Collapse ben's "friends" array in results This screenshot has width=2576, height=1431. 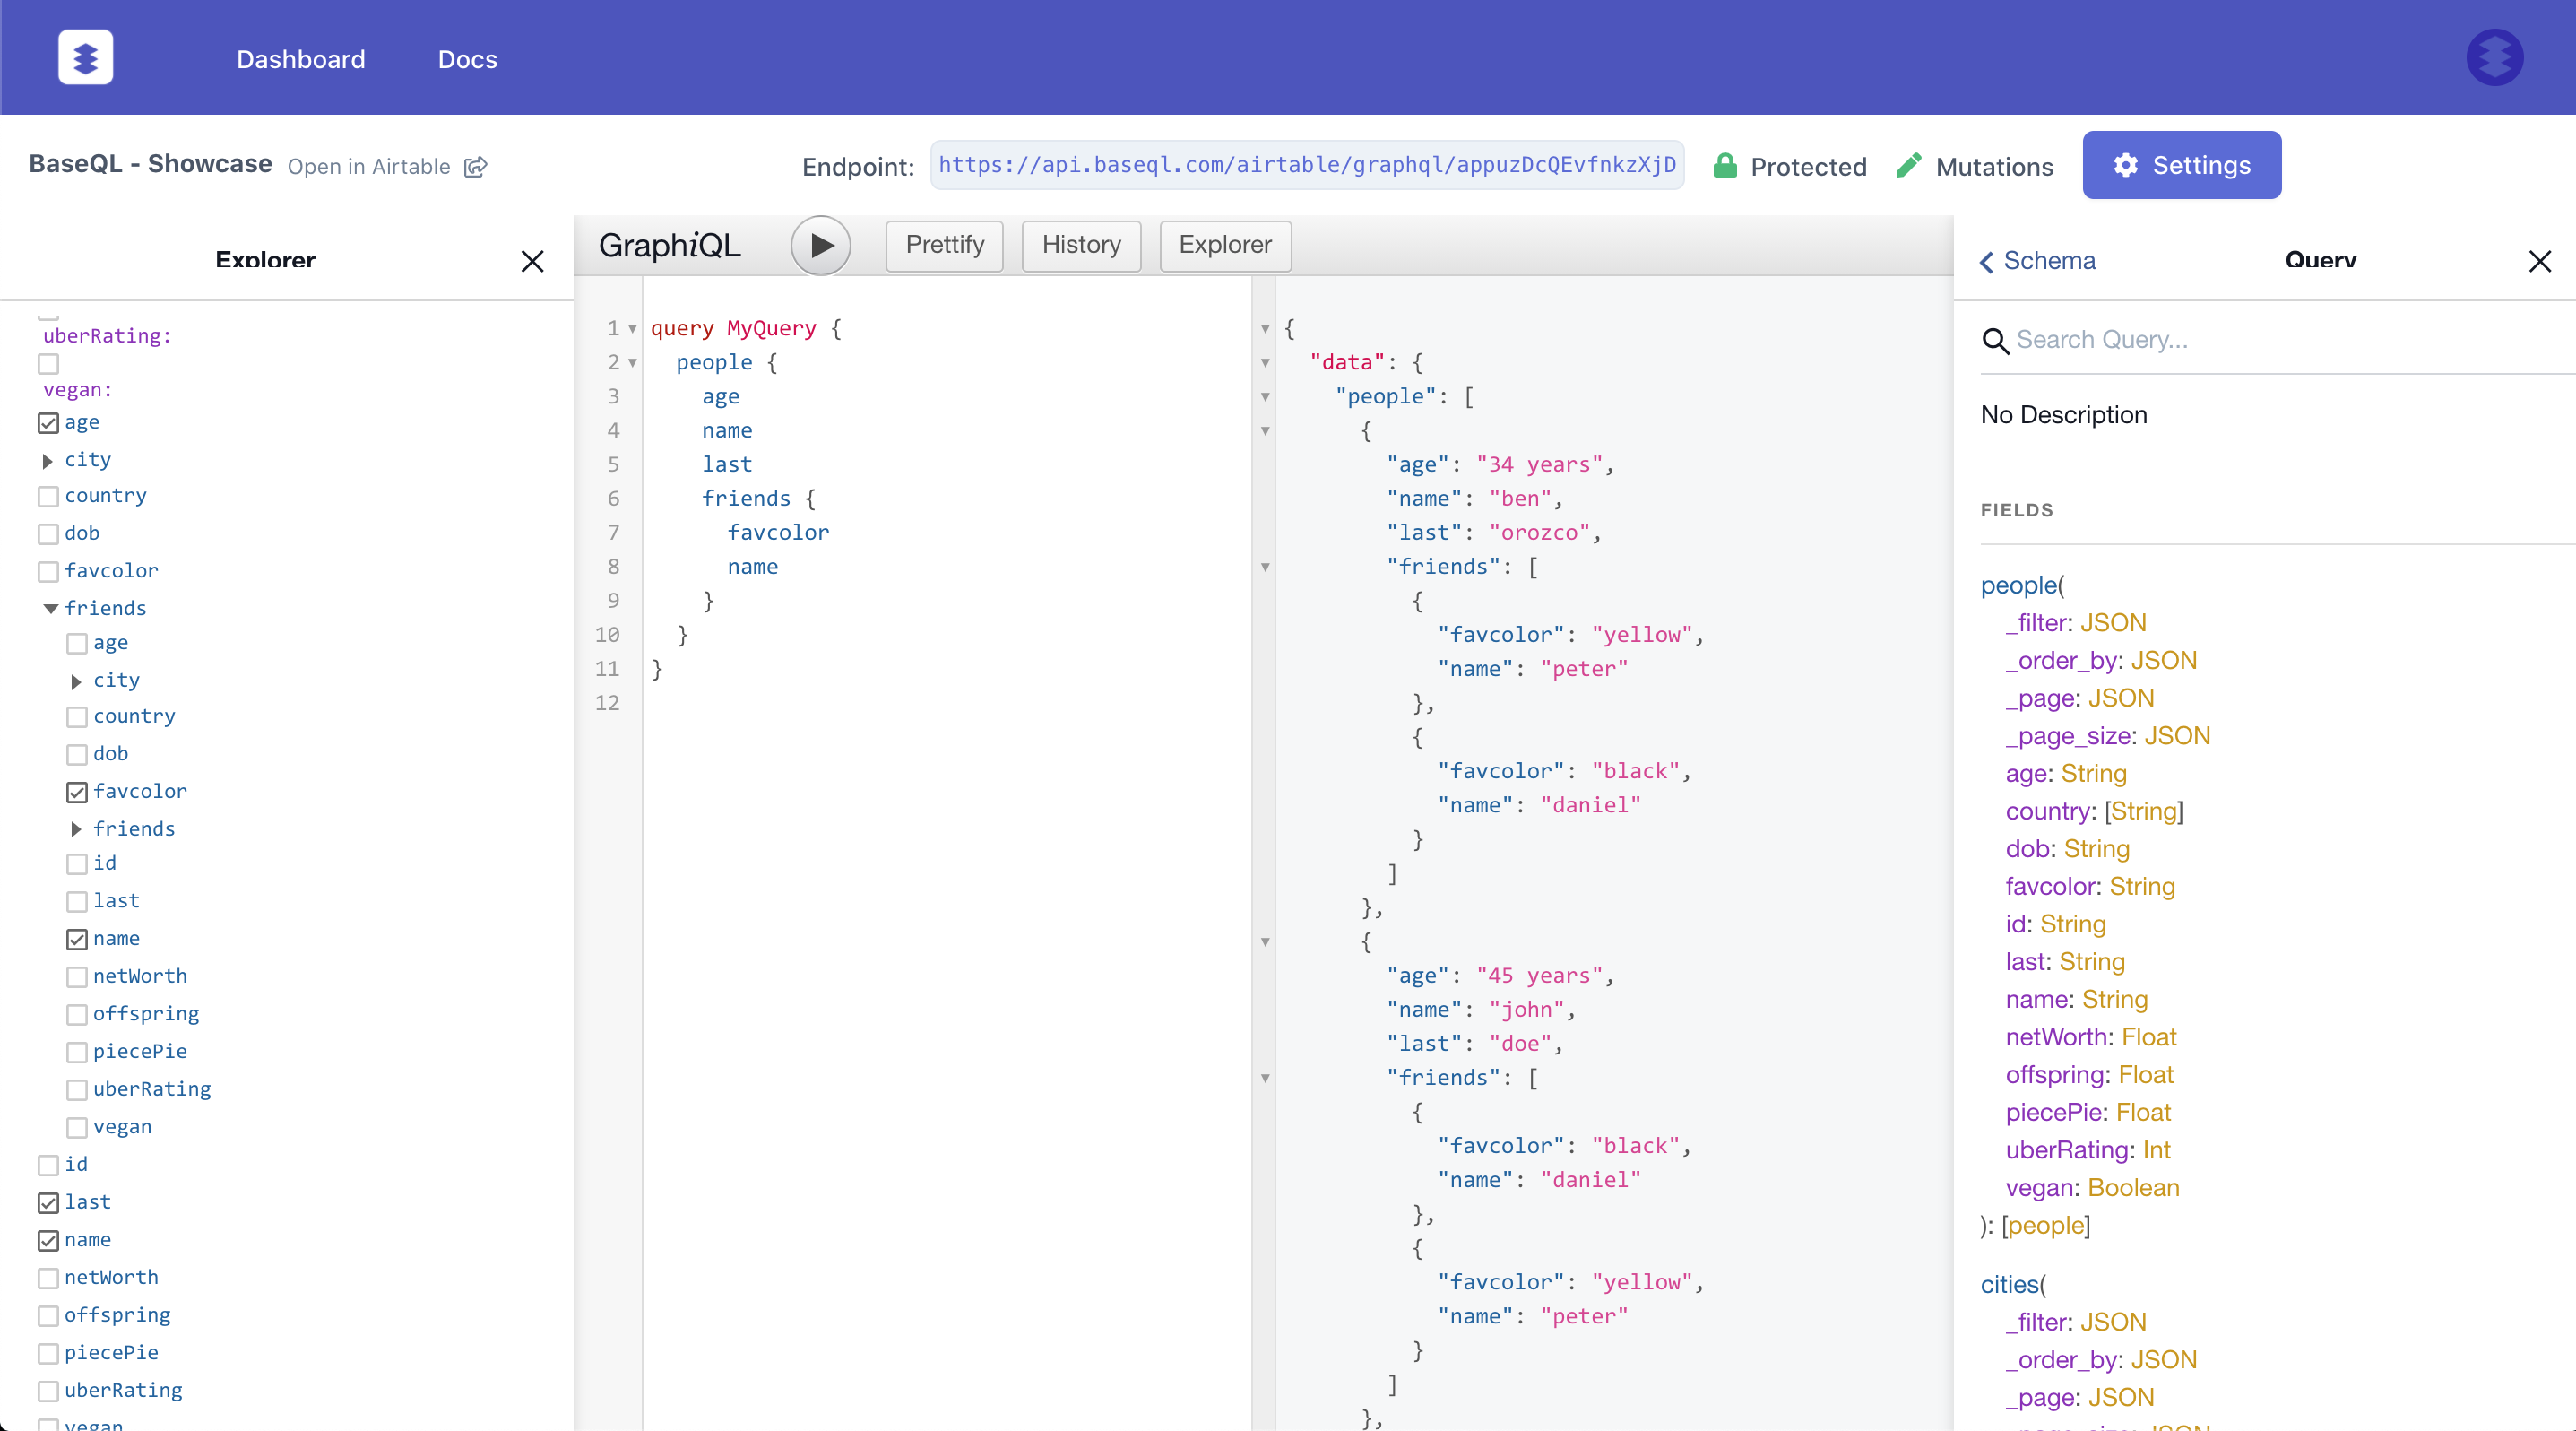click(x=1265, y=567)
